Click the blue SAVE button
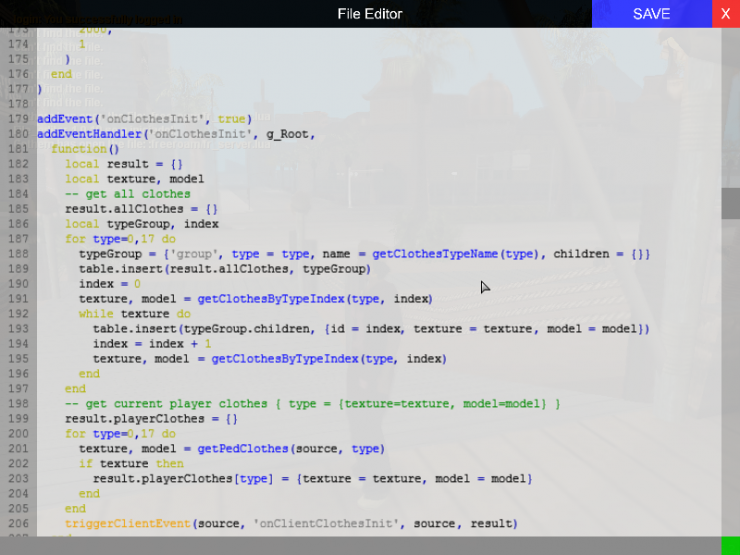Image resolution: width=740 pixels, height=555 pixels. click(652, 14)
